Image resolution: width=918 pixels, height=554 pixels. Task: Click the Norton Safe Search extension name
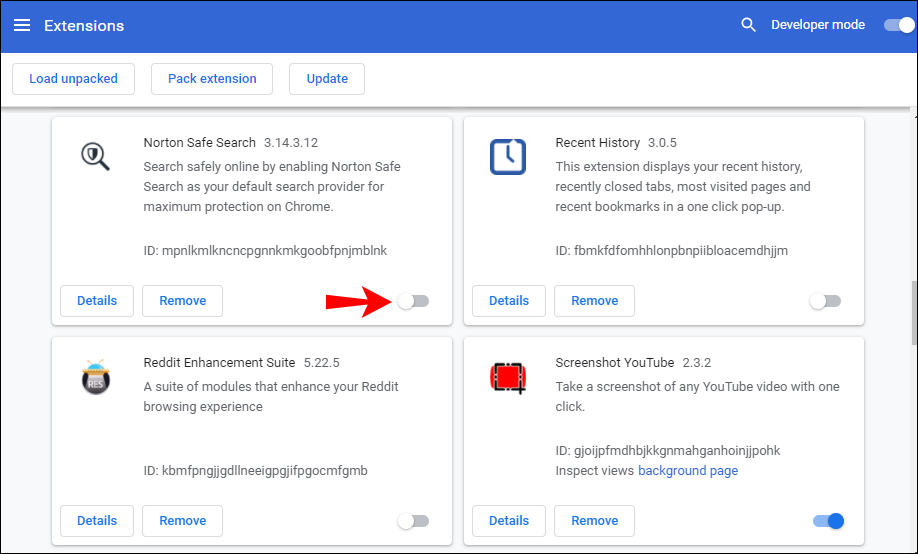pos(200,143)
